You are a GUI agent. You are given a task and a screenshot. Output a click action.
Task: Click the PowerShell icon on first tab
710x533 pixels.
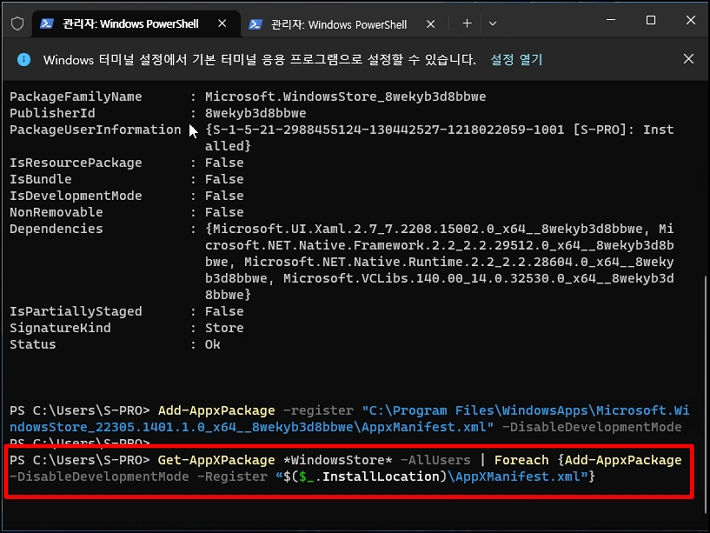(x=47, y=24)
